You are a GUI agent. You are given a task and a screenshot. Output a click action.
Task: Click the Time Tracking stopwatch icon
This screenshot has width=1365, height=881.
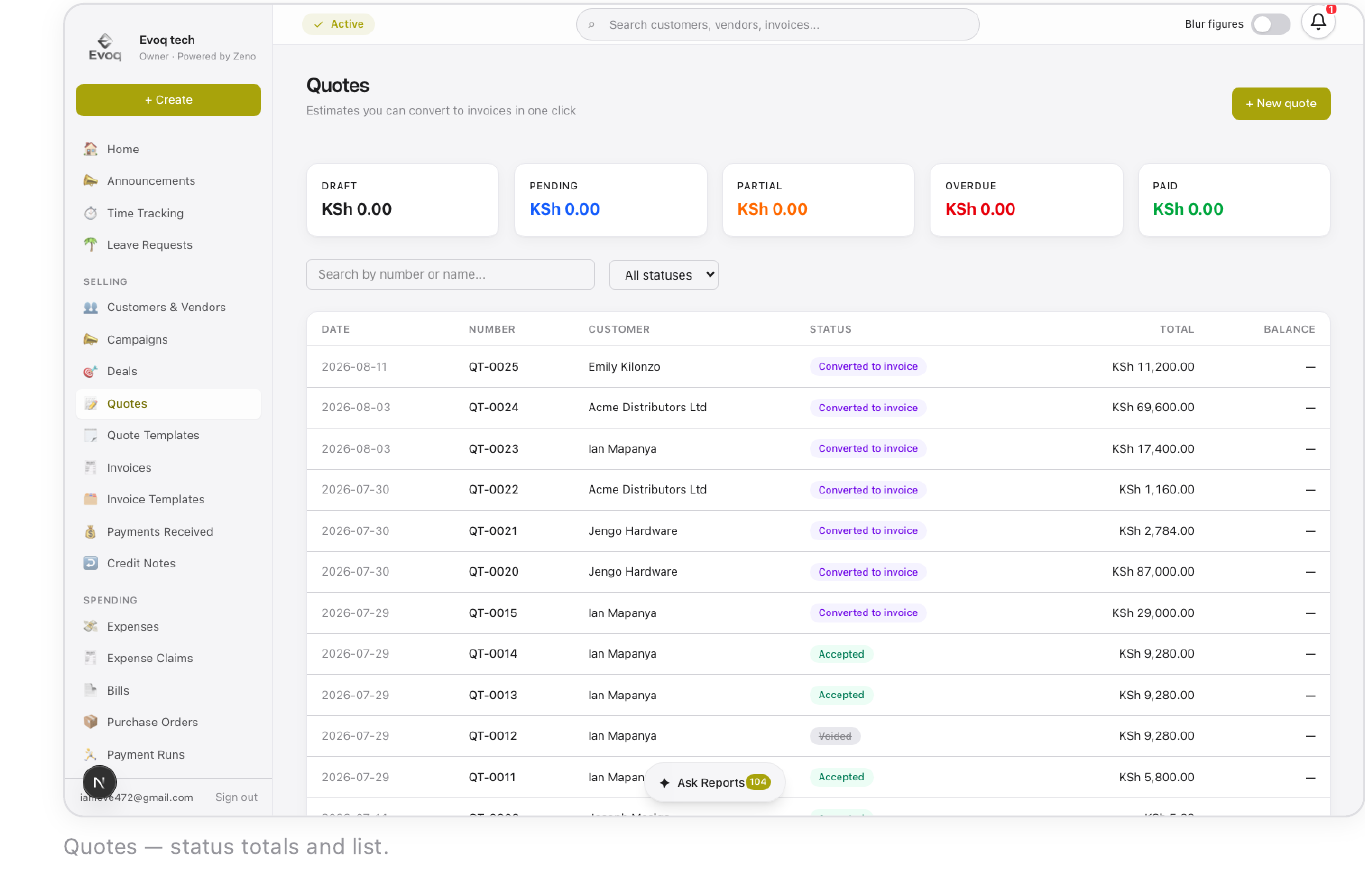pyautogui.click(x=91, y=213)
